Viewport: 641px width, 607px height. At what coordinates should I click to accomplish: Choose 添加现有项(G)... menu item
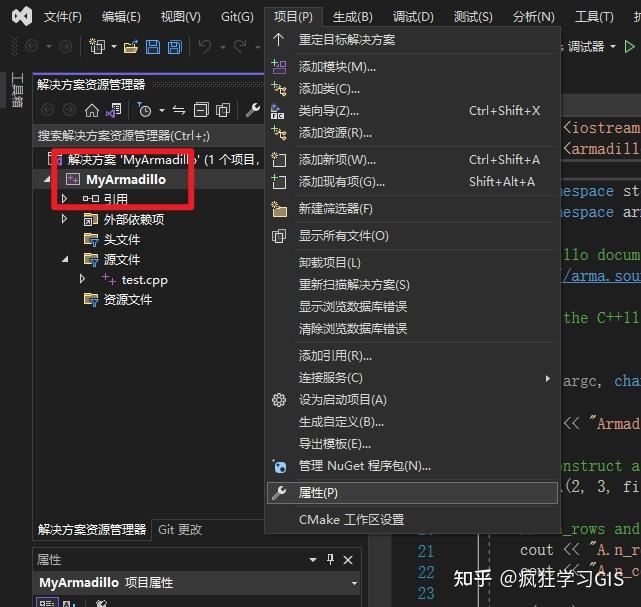413,181
